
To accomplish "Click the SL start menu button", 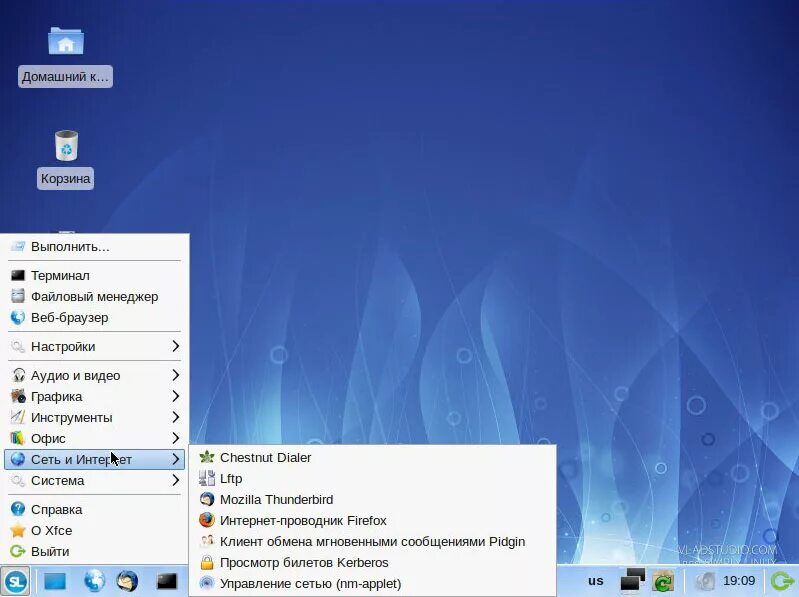I will tap(15, 581).
